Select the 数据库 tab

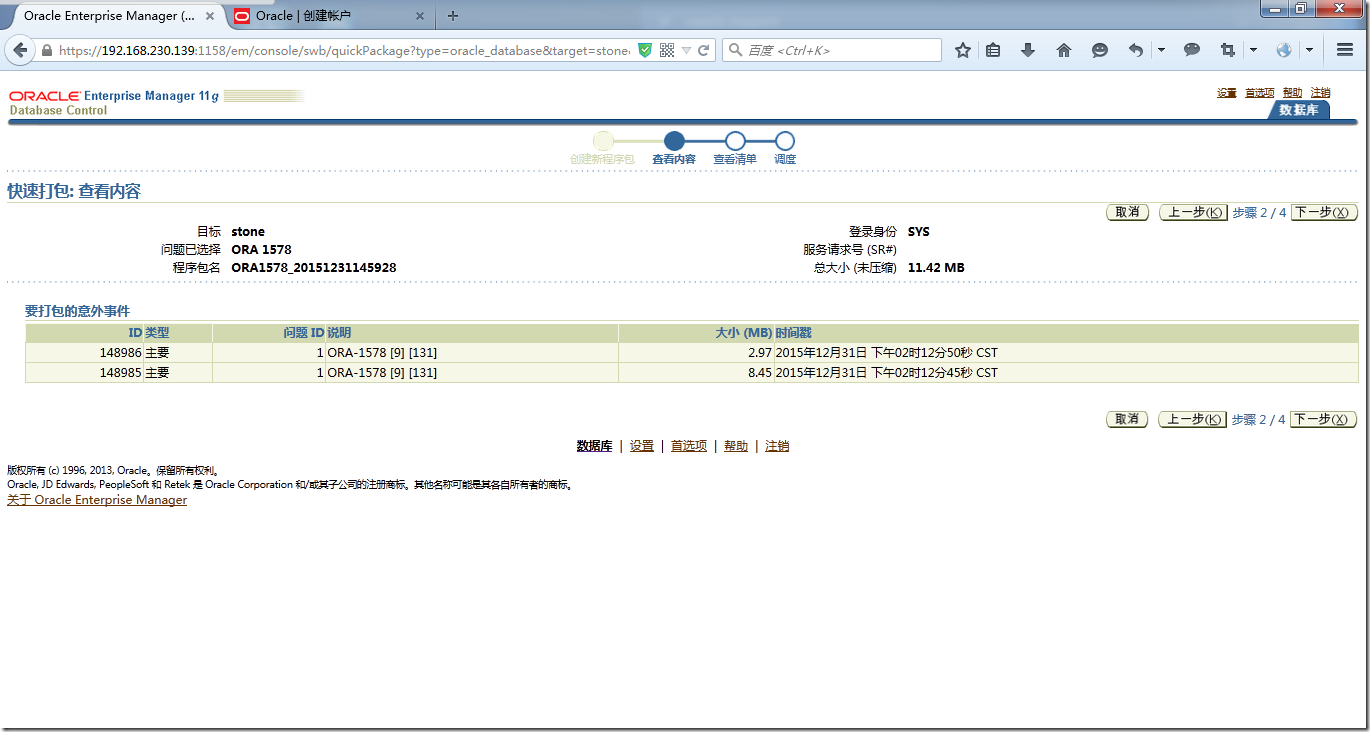(1298, 110)
